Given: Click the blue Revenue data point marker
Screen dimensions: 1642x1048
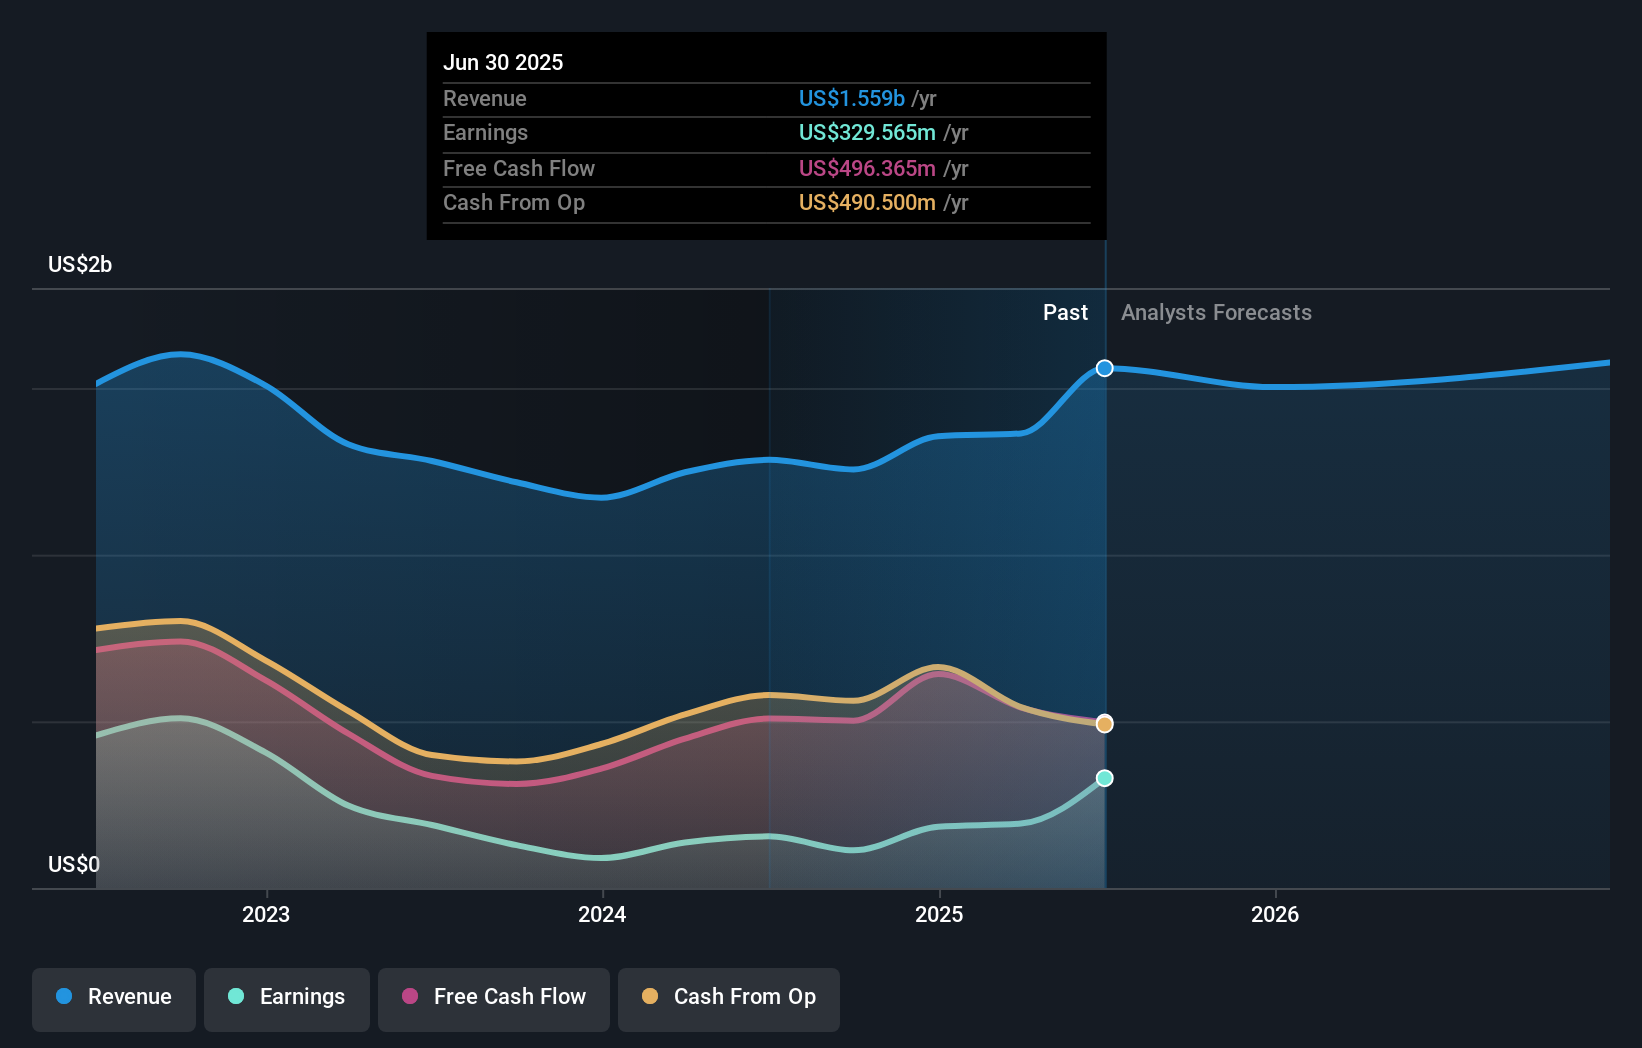Looking at the screenshot, I should pos(1104,368).
